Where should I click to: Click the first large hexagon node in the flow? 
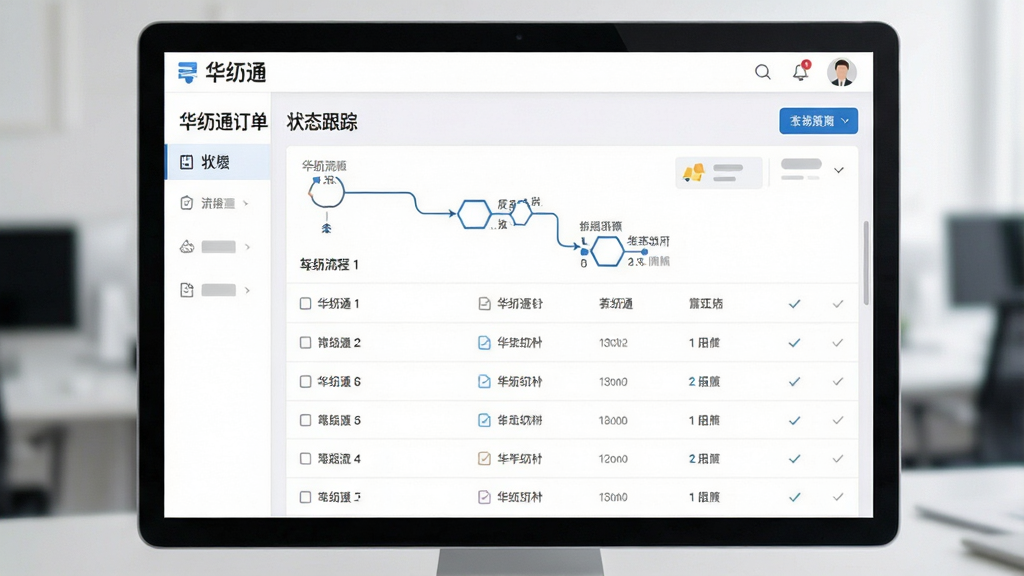tap(474, 214)
